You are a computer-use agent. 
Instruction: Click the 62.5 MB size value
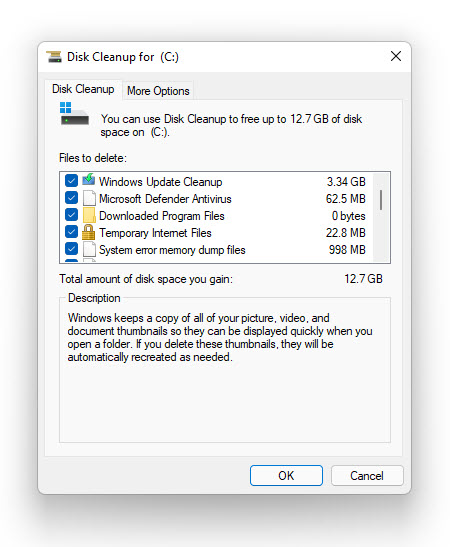[x=346, y=199]
